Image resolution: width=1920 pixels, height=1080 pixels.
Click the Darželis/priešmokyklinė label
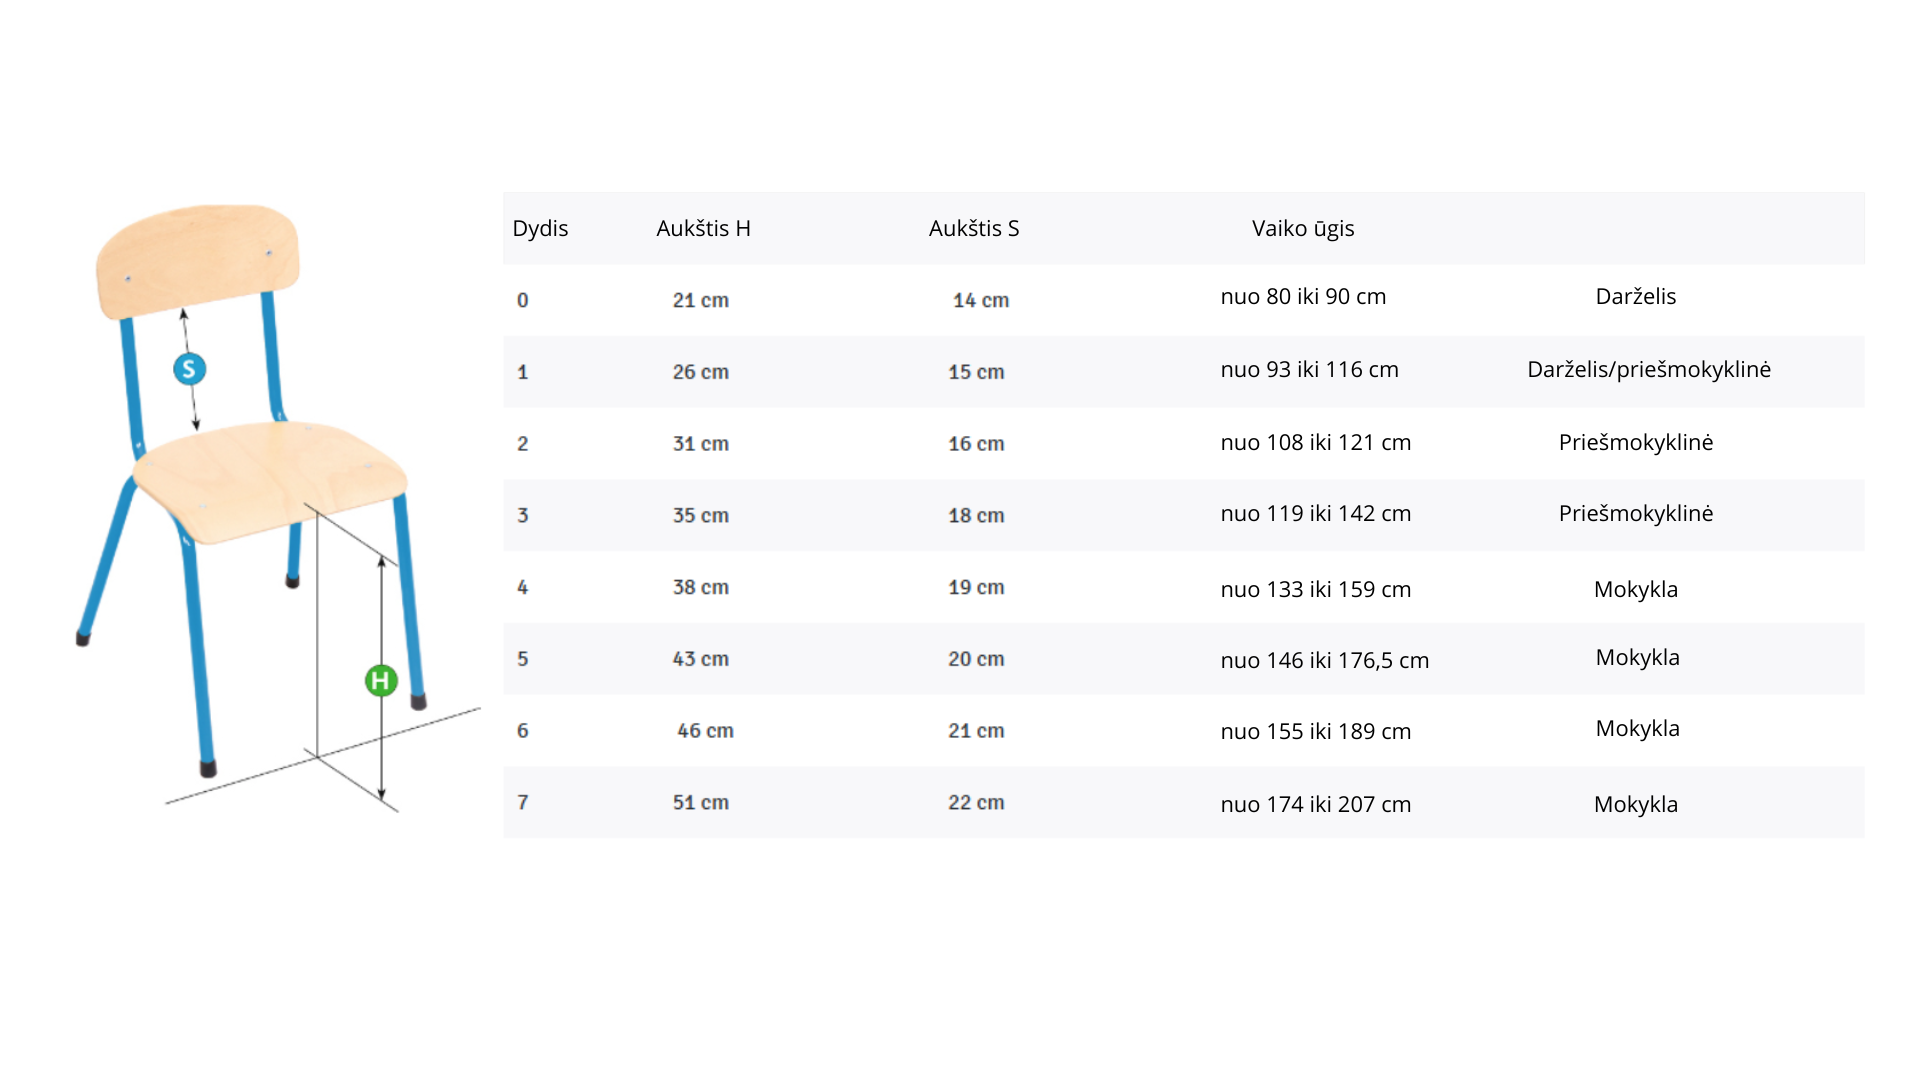(x=1649, y=369)
